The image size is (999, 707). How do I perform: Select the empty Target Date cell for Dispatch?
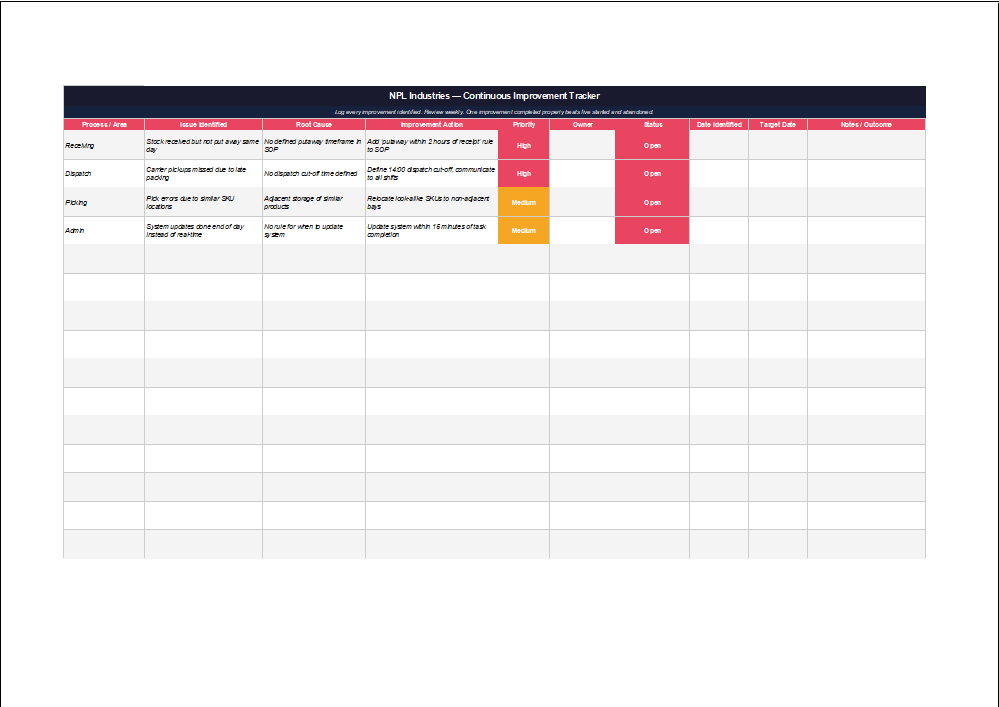pyautogui.click(x=777, y=174)
